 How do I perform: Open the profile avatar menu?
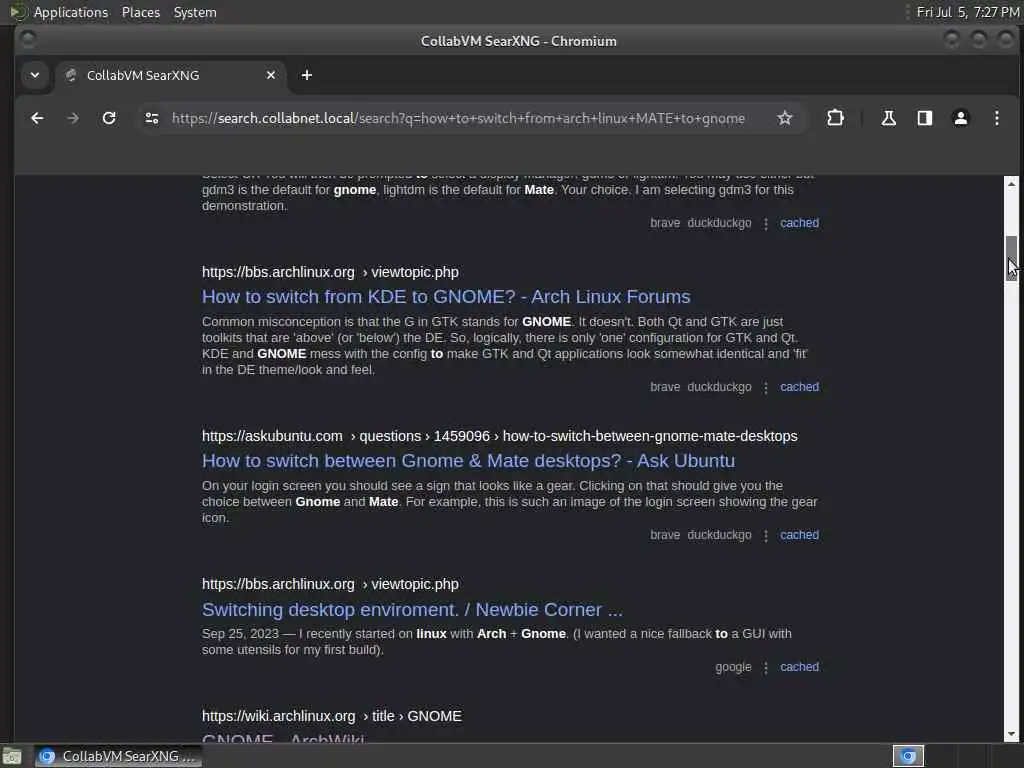point(961,118)
